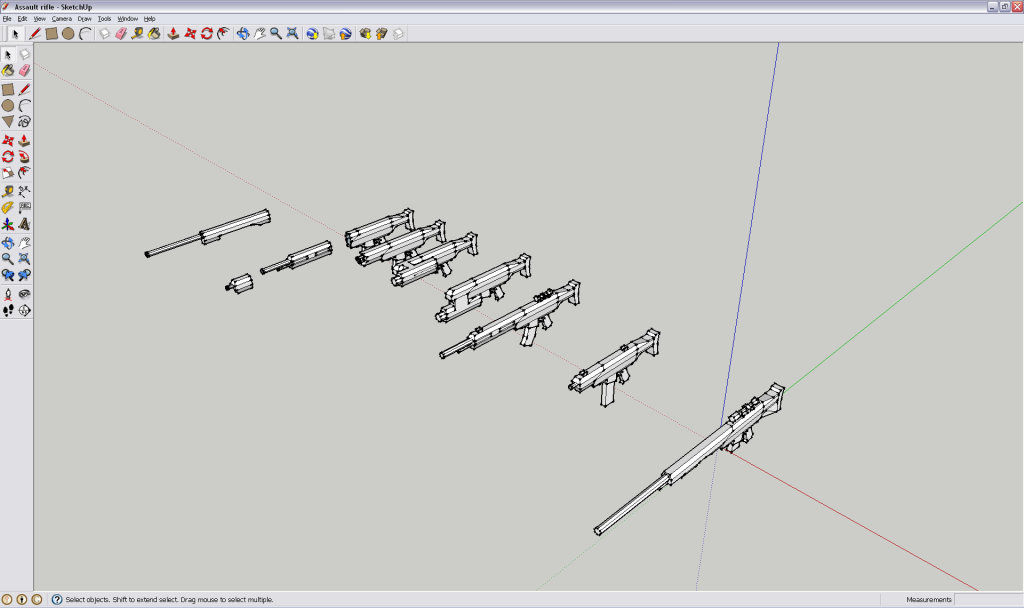Open the Camera menu
The width and height of the screenshot is (1024, 608).
[x=62, y=19]
